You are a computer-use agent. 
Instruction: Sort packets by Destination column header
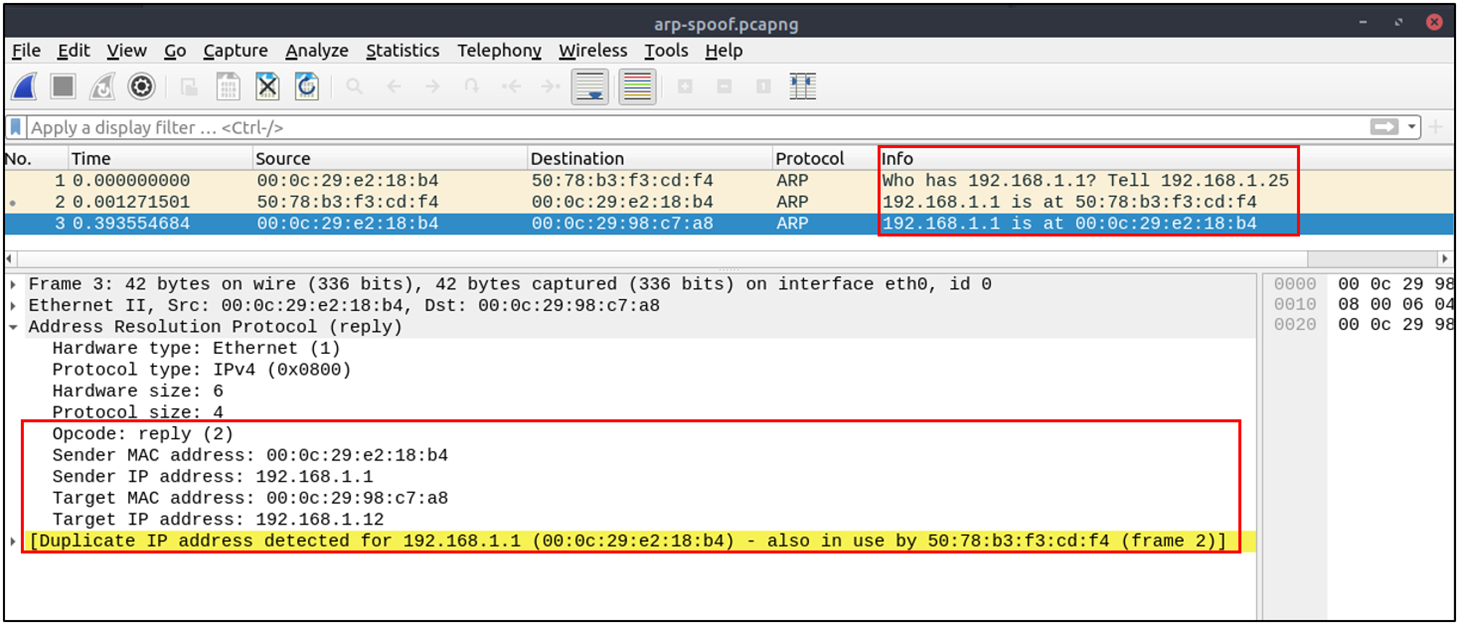[x=650, y=158]
